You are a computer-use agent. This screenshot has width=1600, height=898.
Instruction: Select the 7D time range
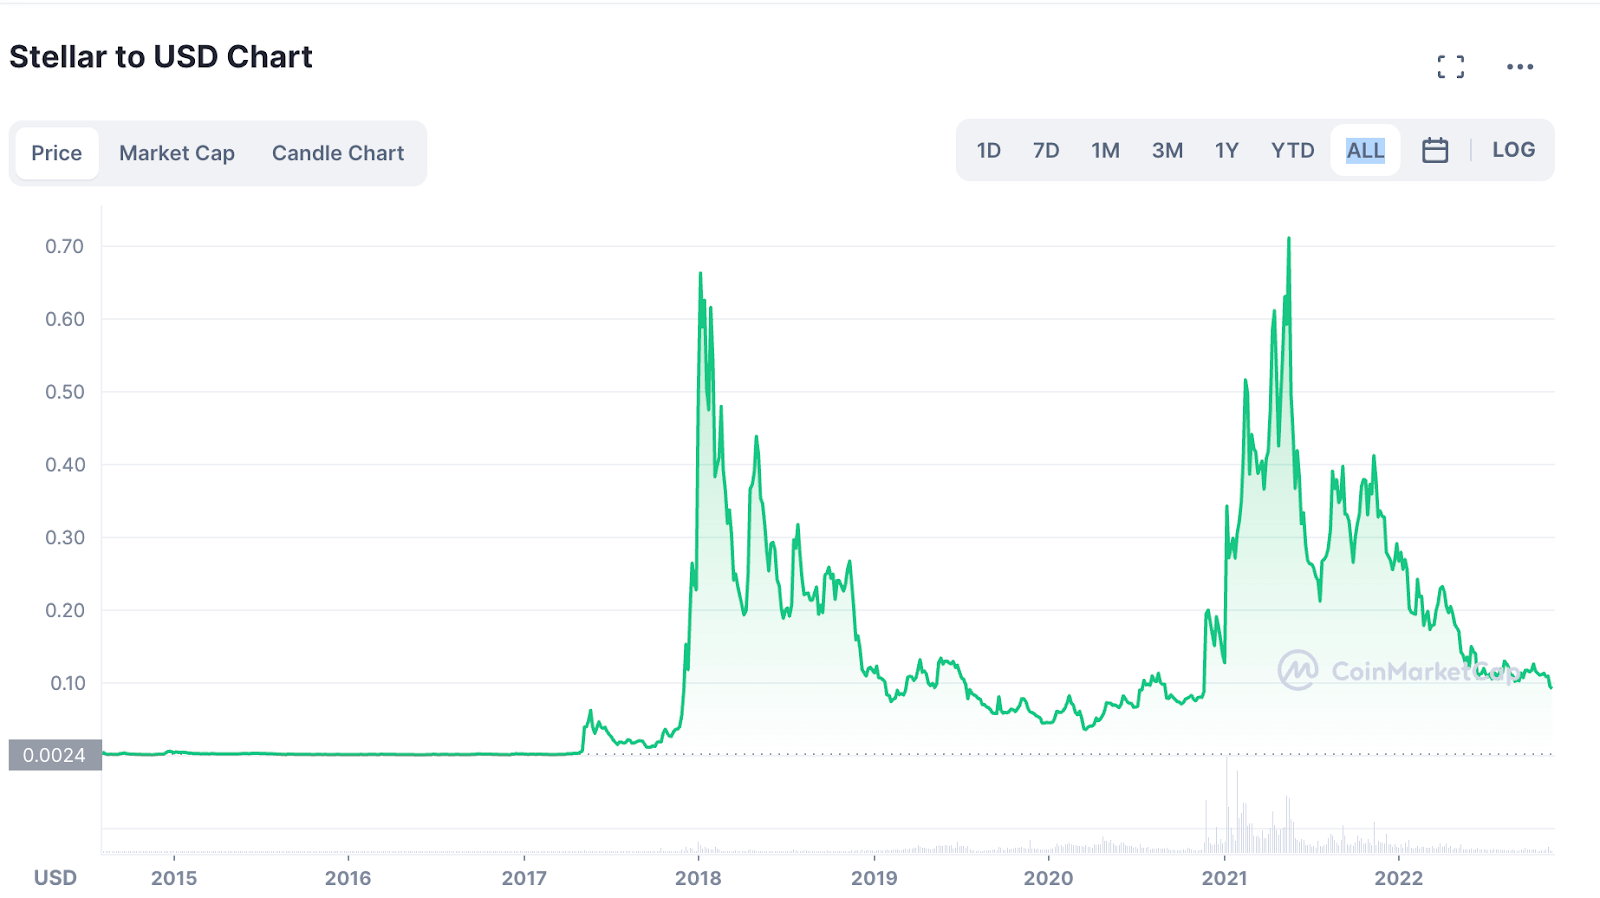[x=1046, y=151]
